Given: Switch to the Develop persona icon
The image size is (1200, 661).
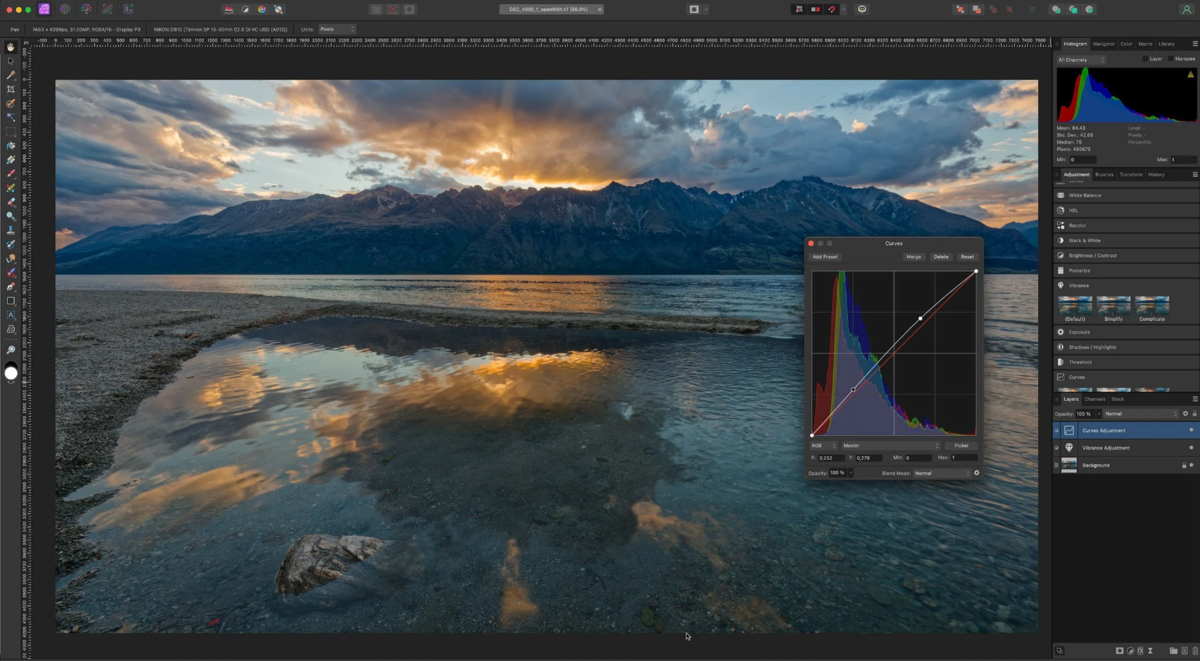Looking at the screenshot, I should pyautogui.click(x=87, y=9).
